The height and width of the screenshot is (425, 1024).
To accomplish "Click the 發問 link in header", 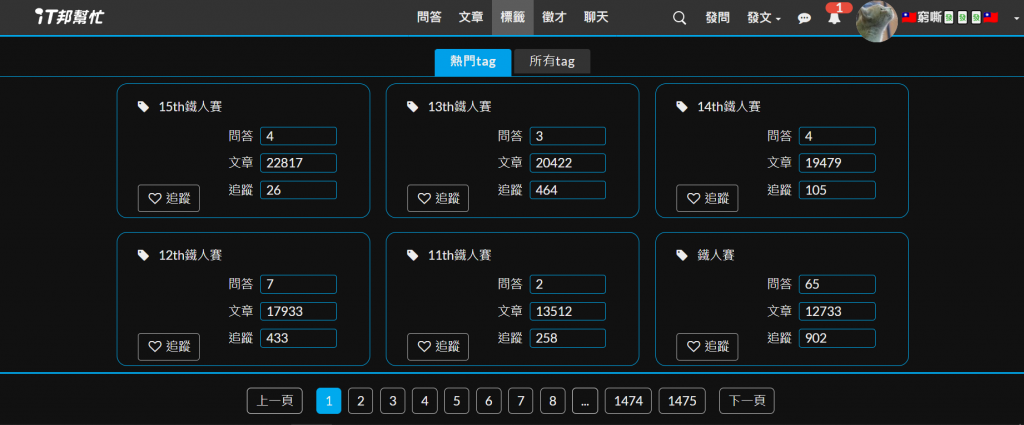I will (x=718, y=18).
